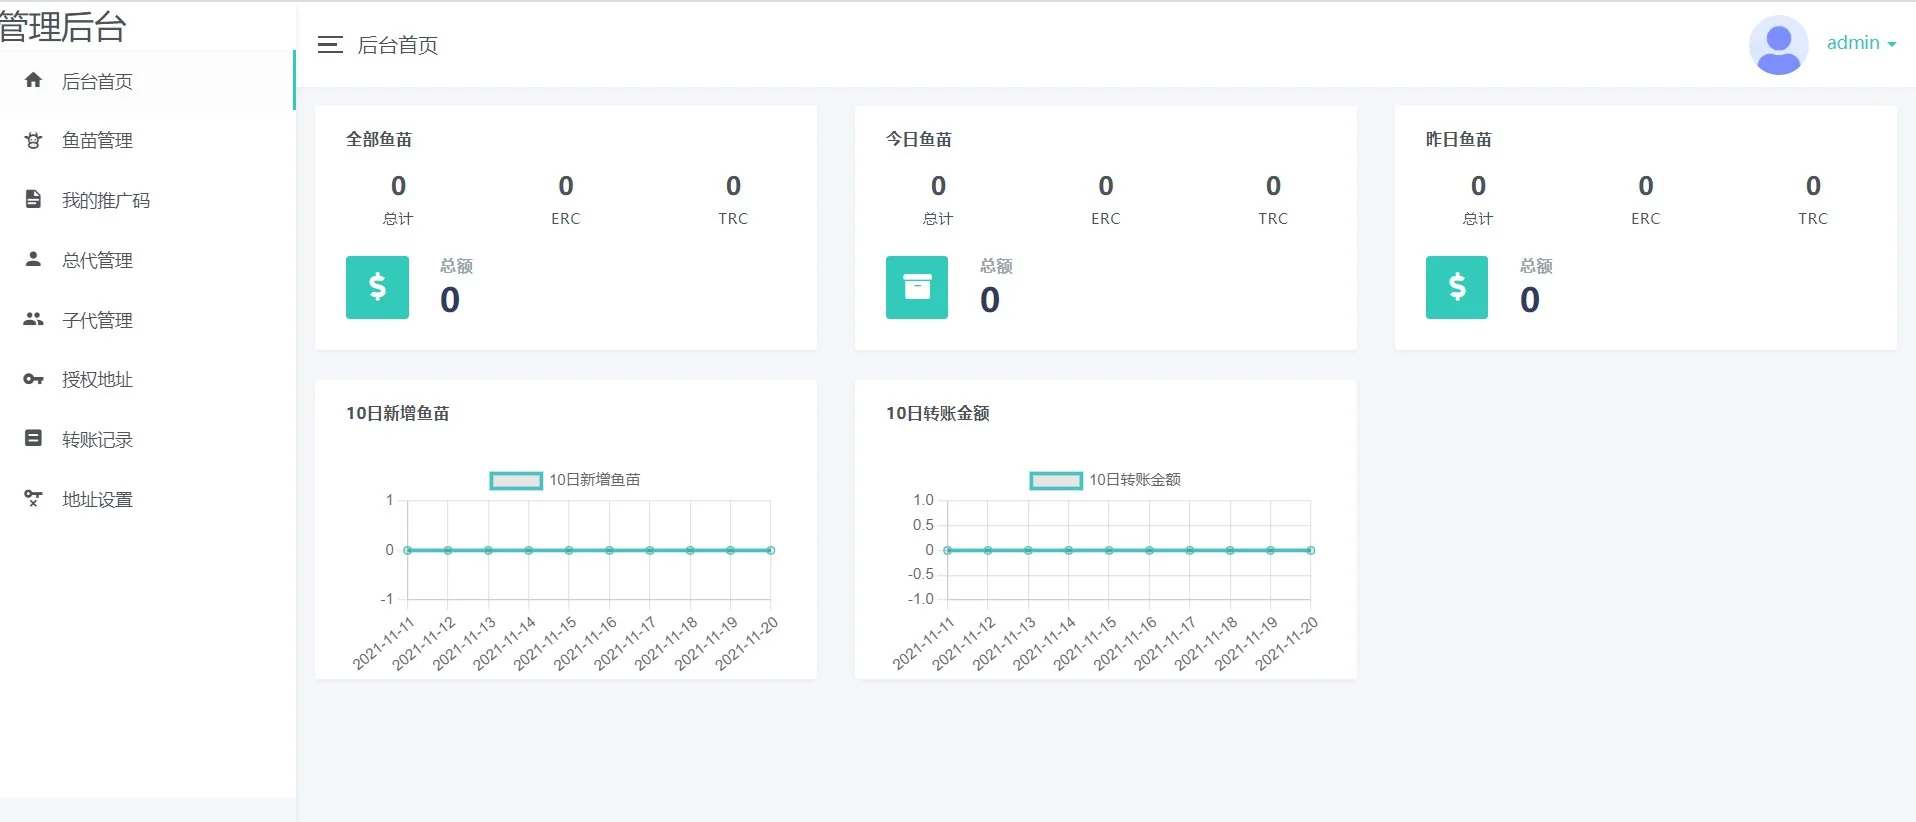Open the 鱼苗管理 menu item

97,141
